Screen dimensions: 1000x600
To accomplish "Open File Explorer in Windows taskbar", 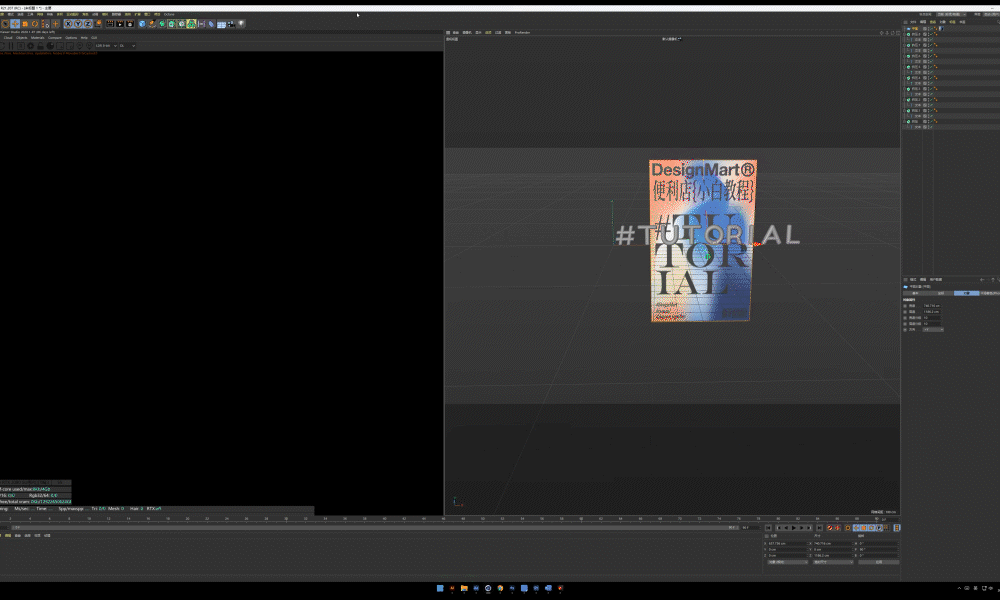I will [464, 588].
